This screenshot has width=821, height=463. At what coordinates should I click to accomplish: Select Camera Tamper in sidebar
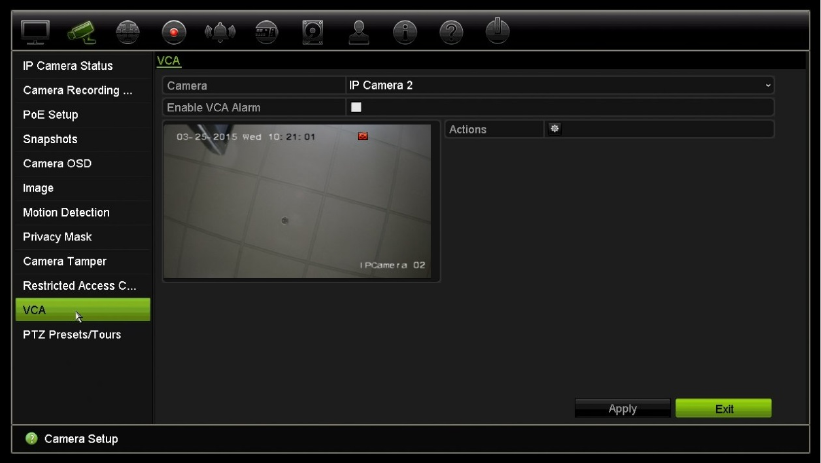coord(83,261)
